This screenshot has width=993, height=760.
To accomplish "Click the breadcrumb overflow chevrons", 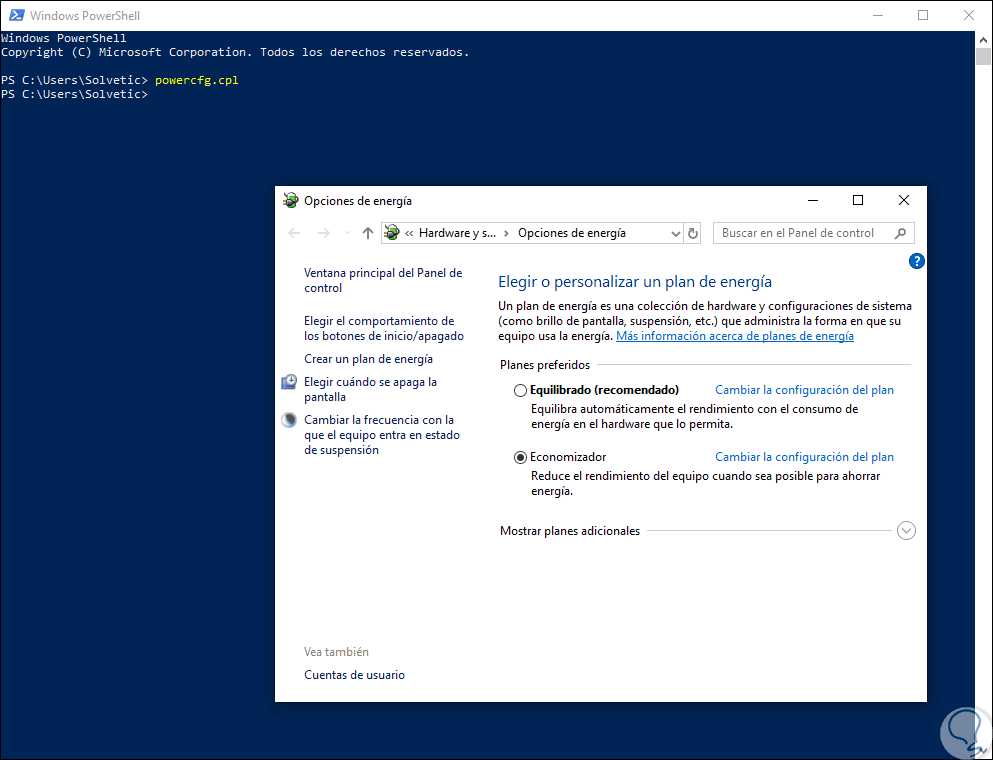I will 409,233.
